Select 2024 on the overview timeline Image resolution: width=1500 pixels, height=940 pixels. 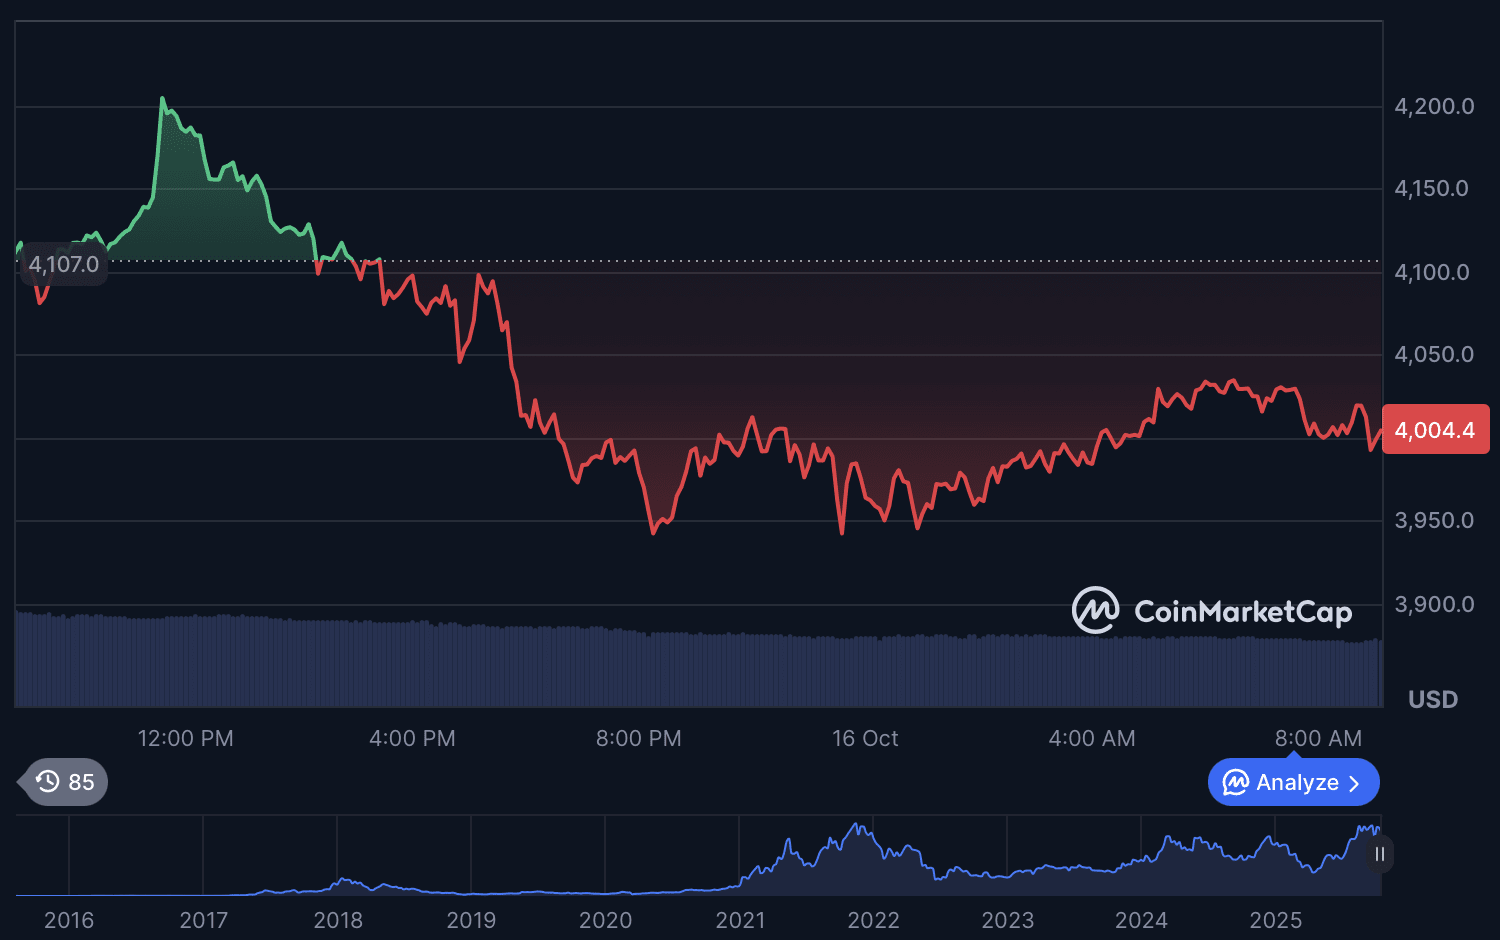pyautogui.click(x=1141, y=920)
